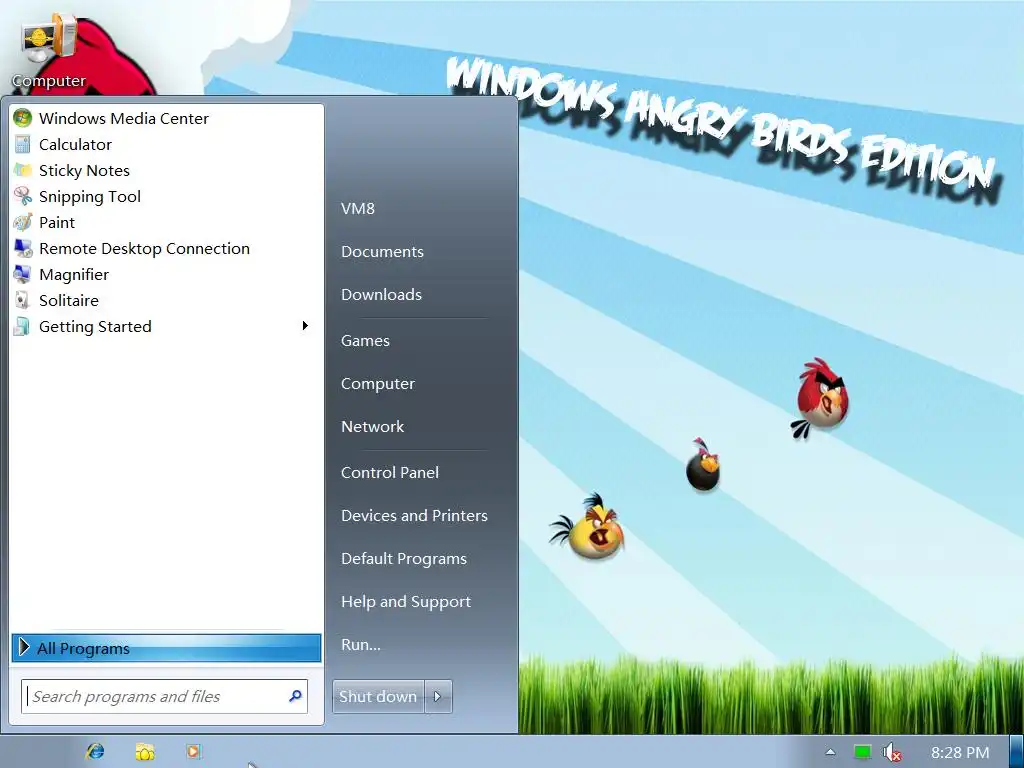Image resolution: width=1024 pixels, height=768 pixels.
Task: Open Network from Start menu
Action: [x=372, y=426]
